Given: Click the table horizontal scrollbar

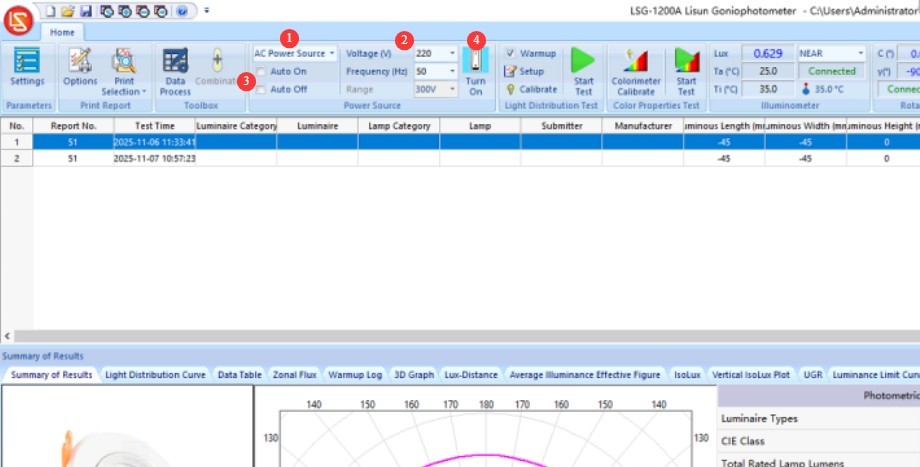Looking at the screenshot, I should (x=466, y=336).
